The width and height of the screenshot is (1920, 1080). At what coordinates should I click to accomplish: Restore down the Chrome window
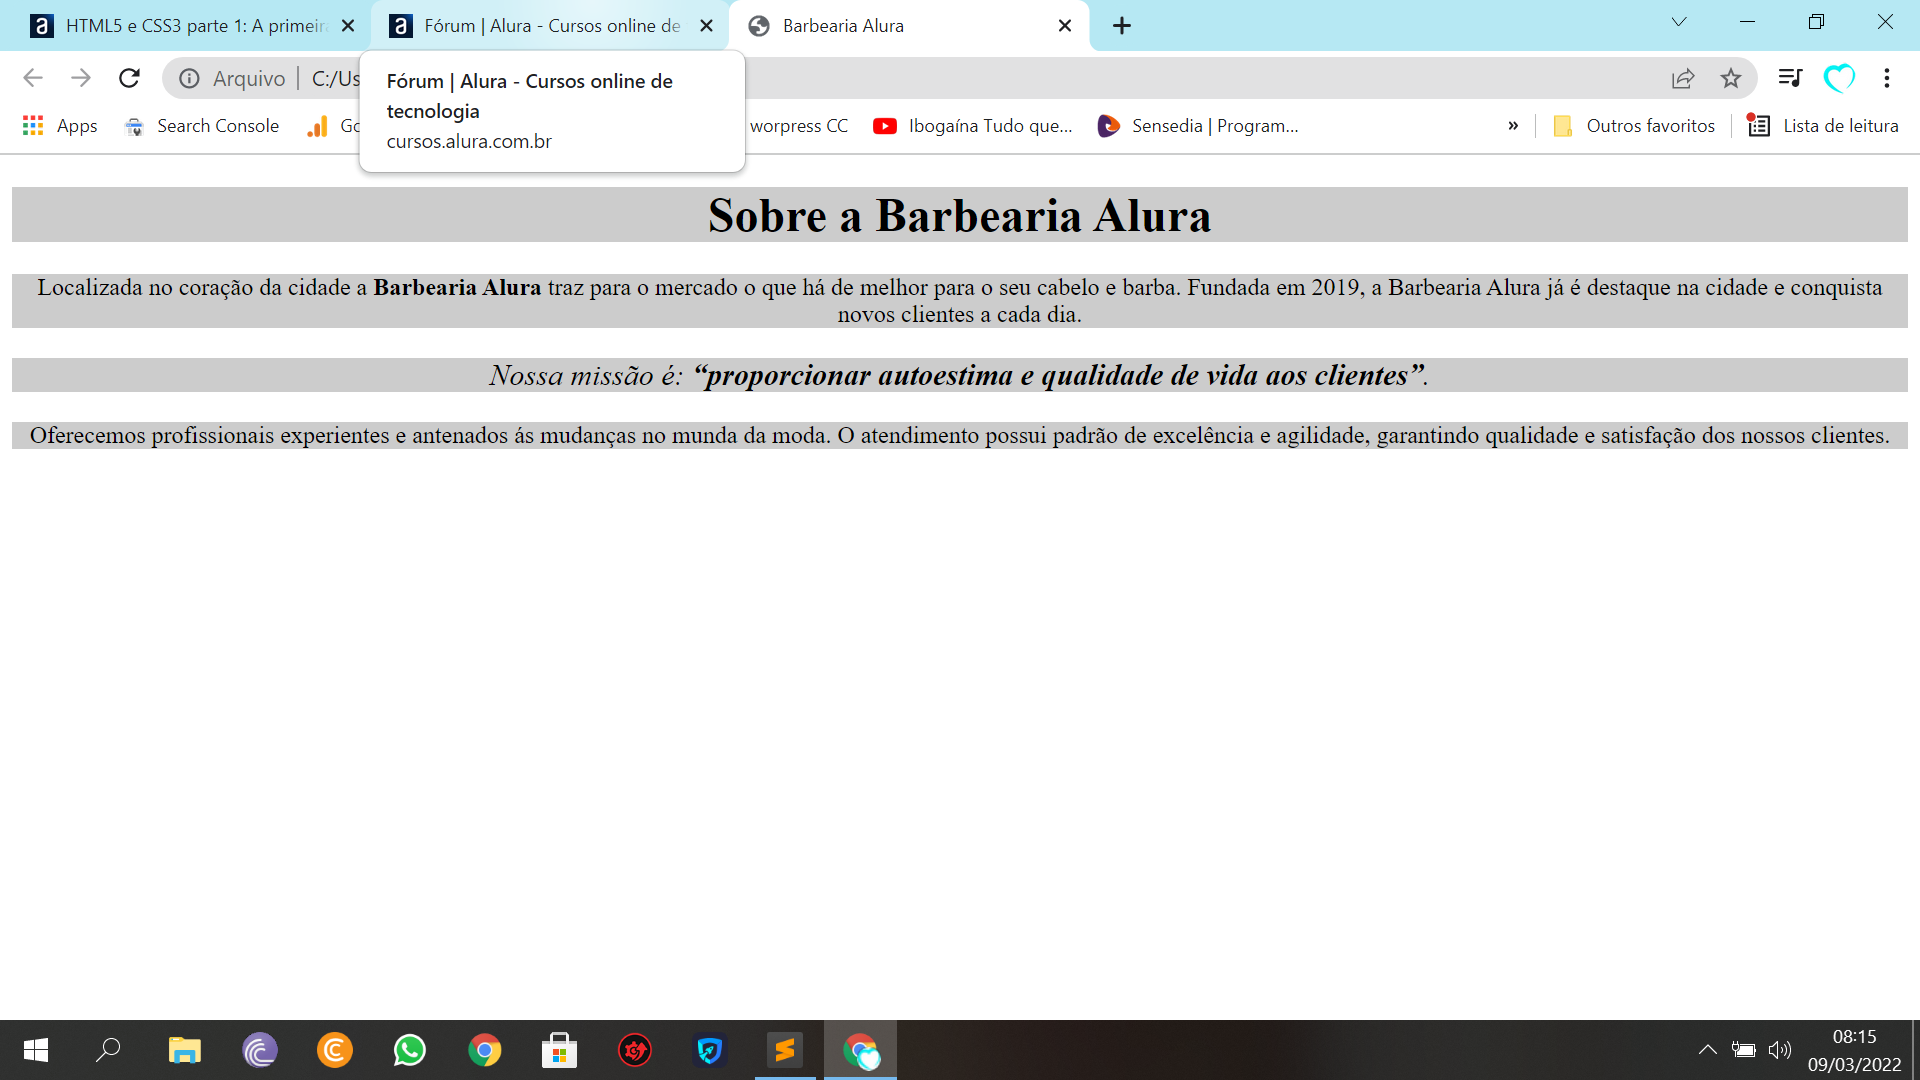[x=1817, y=22]
